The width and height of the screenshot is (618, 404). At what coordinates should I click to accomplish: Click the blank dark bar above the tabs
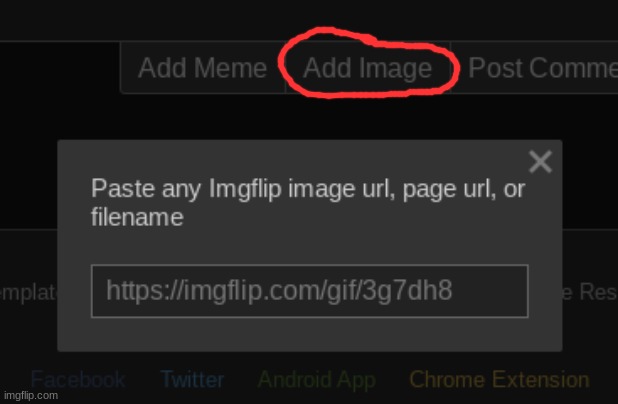click(300, 18)
